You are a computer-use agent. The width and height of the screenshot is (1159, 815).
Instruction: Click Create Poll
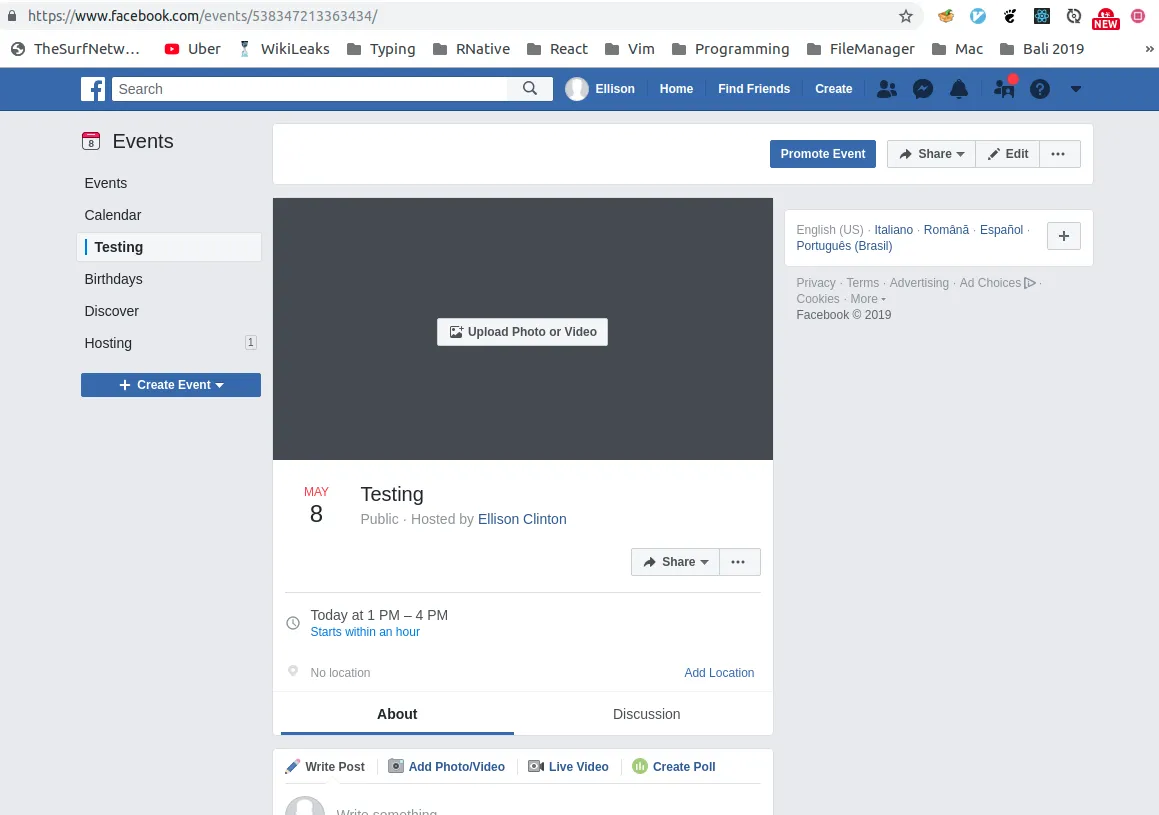(x=674, y=766)
